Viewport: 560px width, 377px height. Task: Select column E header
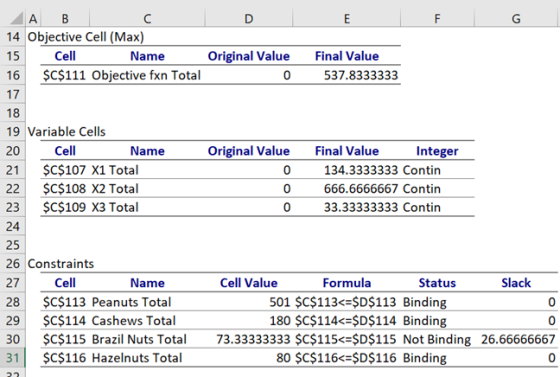(x=346, y=18)
